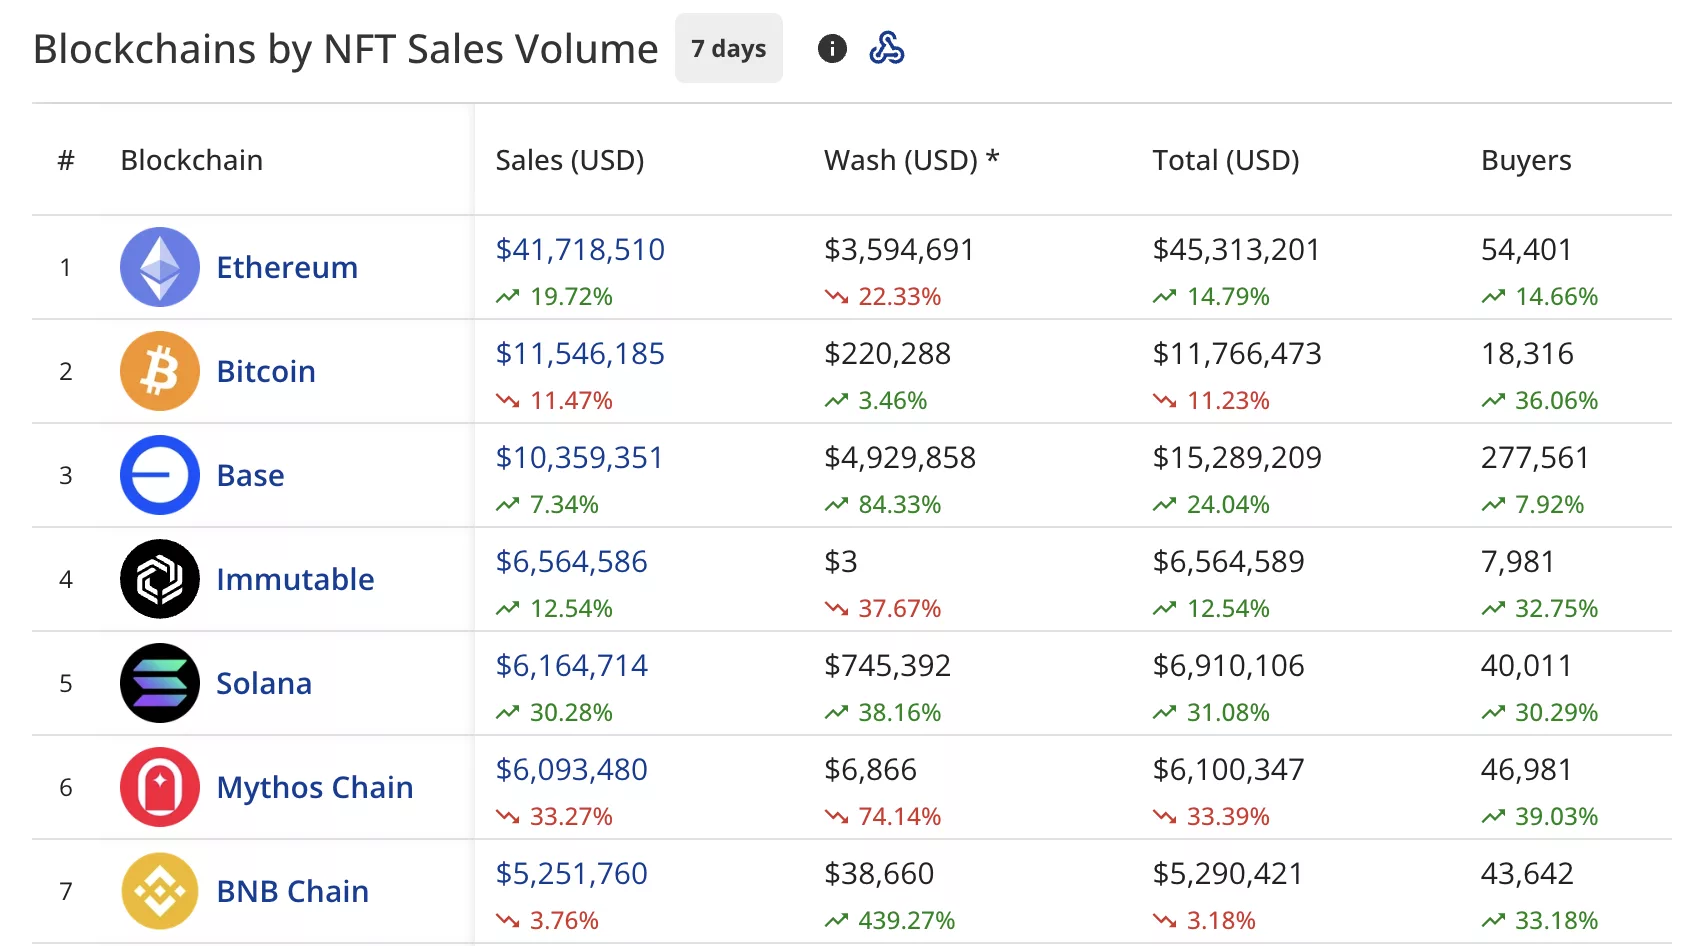
Task: Select the Base blue circle icon
Action: coord(158,475)
